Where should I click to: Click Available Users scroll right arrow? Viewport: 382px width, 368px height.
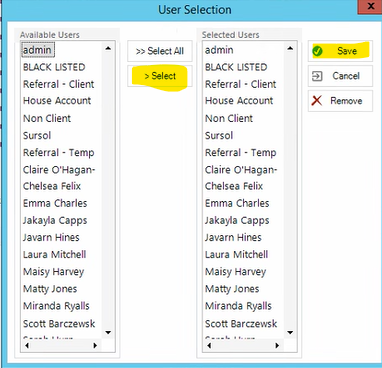95,345
